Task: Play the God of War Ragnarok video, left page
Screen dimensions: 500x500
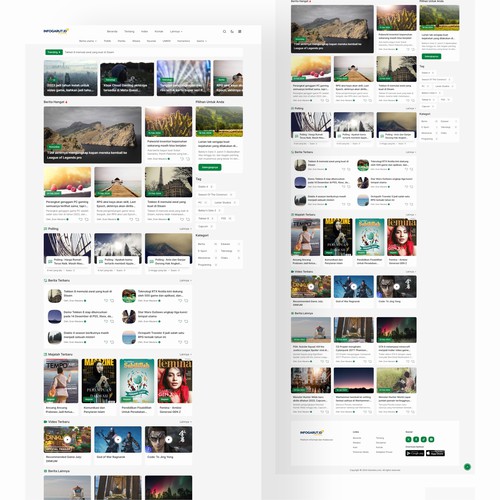Action: (118, 439)
